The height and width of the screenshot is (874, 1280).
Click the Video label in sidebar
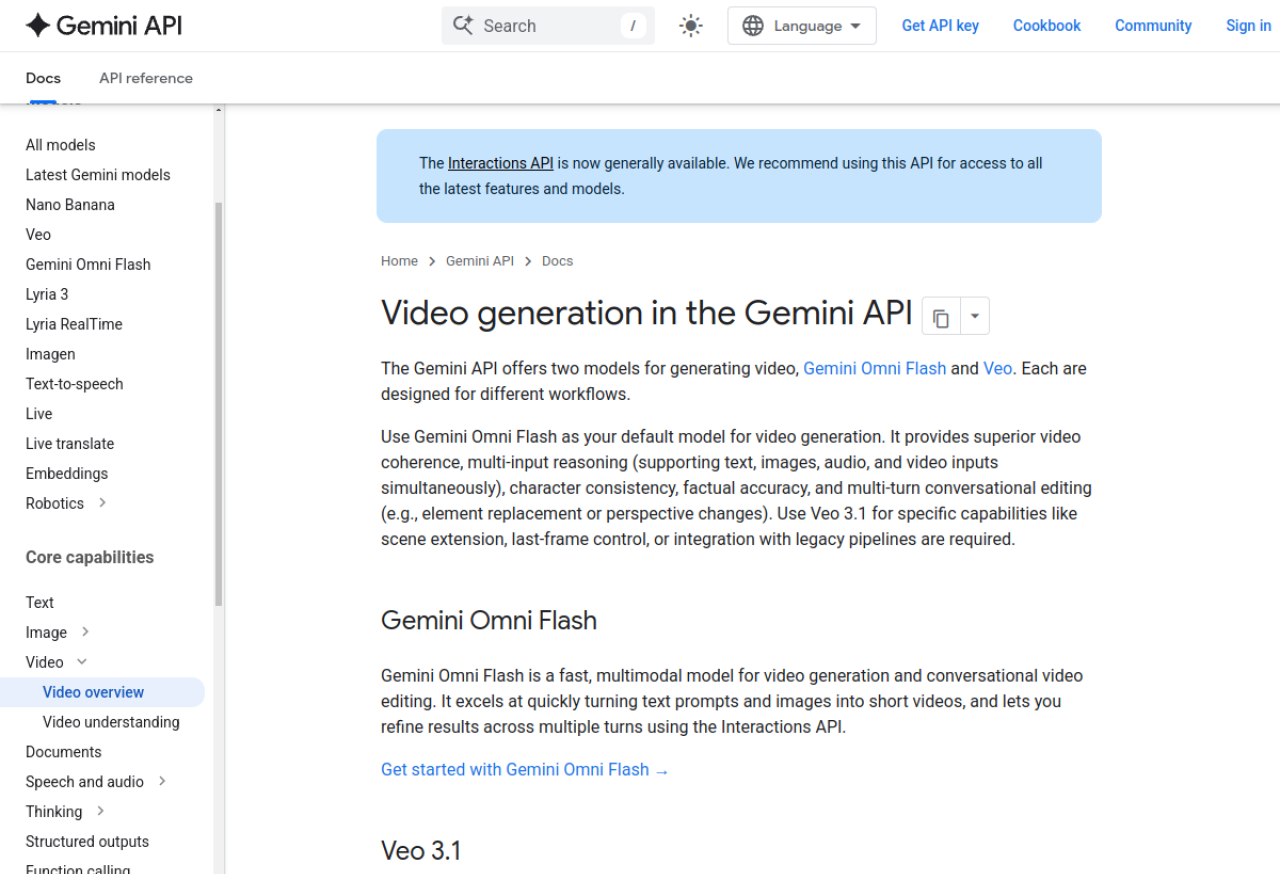click(x=44, y=662)
